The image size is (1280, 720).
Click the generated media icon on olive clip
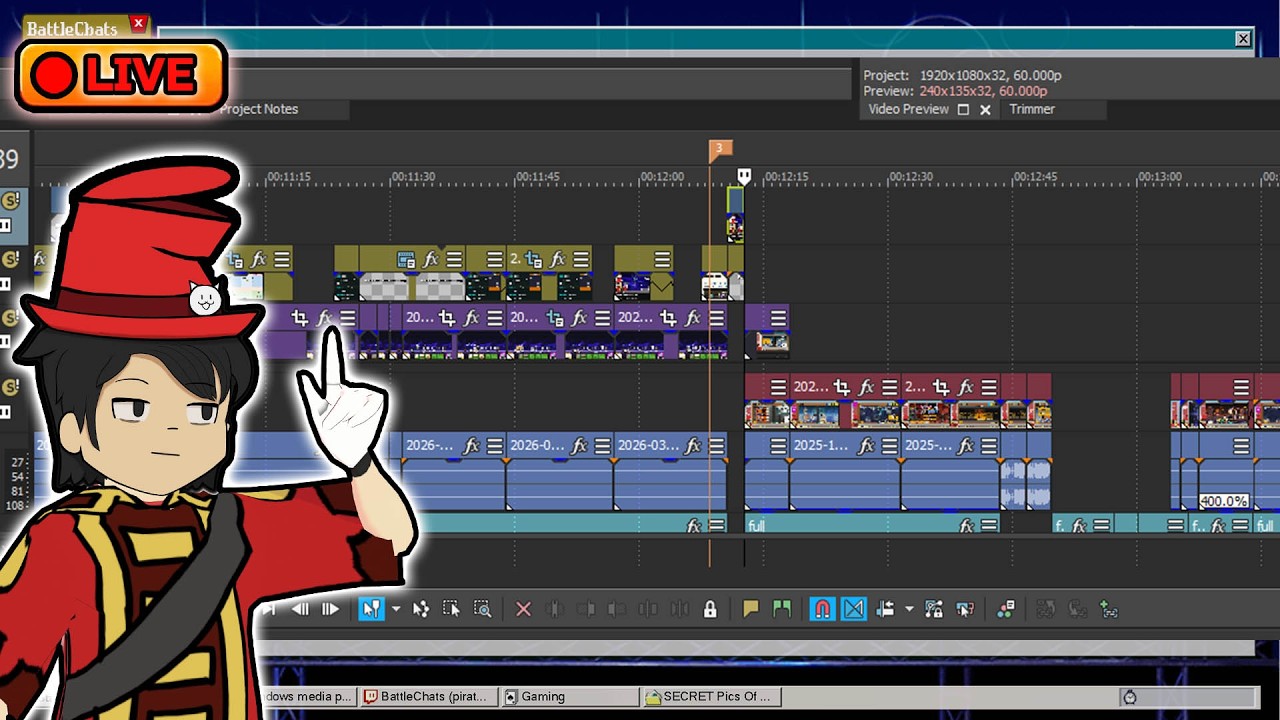click(406, 260)
